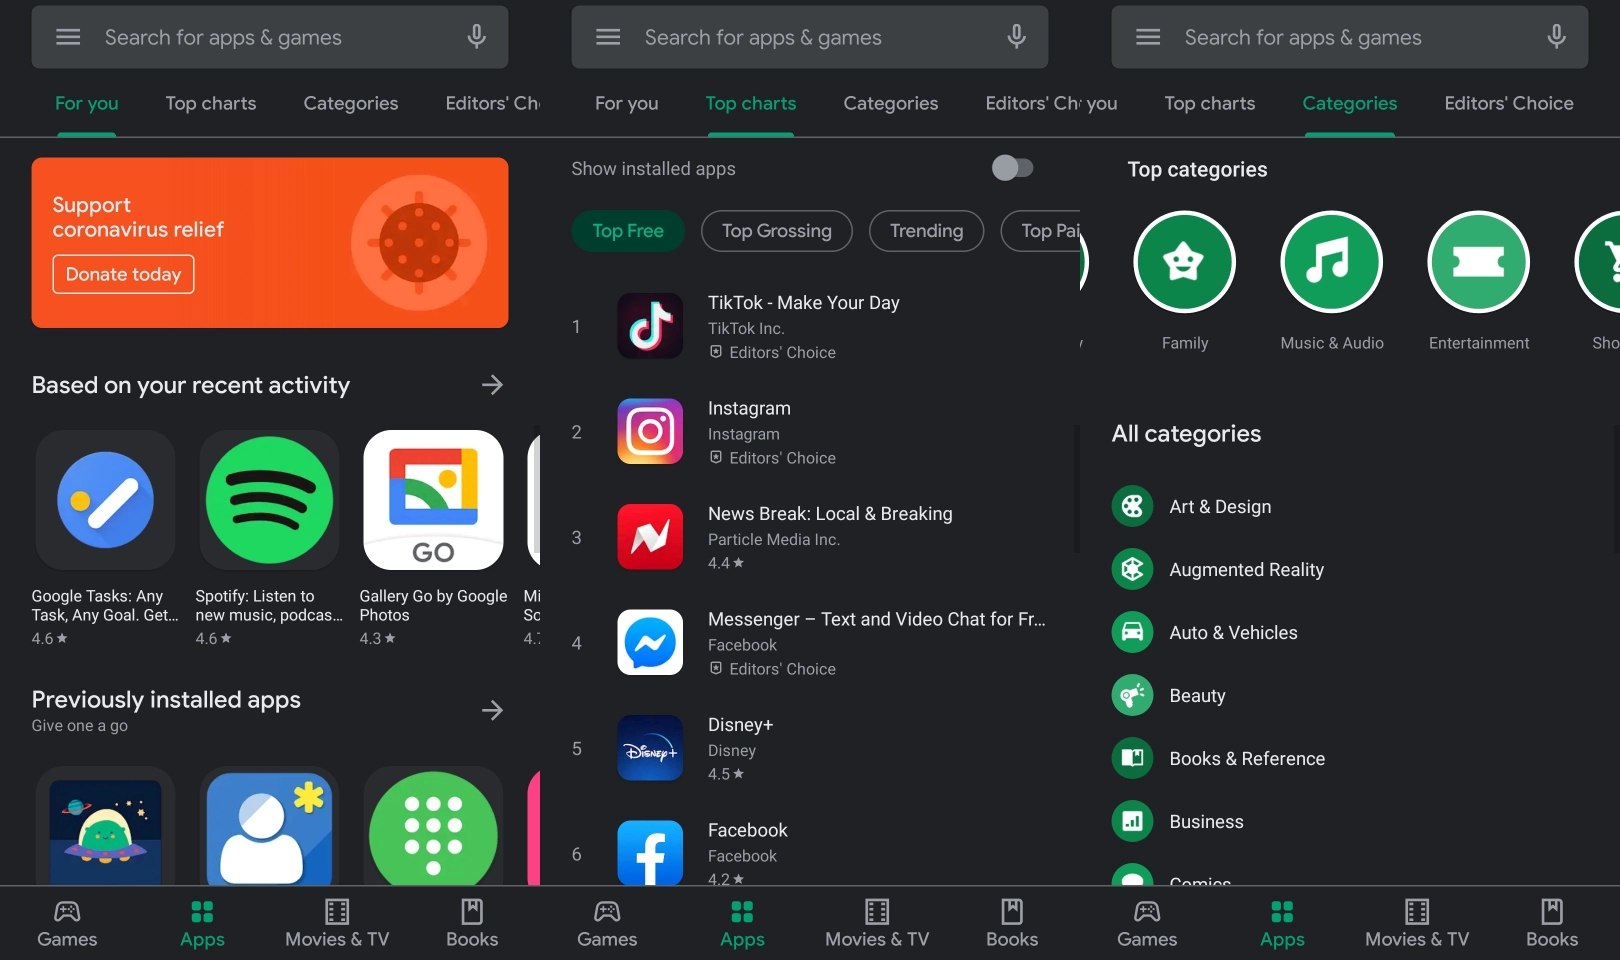1620x960 pixels.
Task: Select the Categories tab in the Top charts screen
Action: pos(891,103)
